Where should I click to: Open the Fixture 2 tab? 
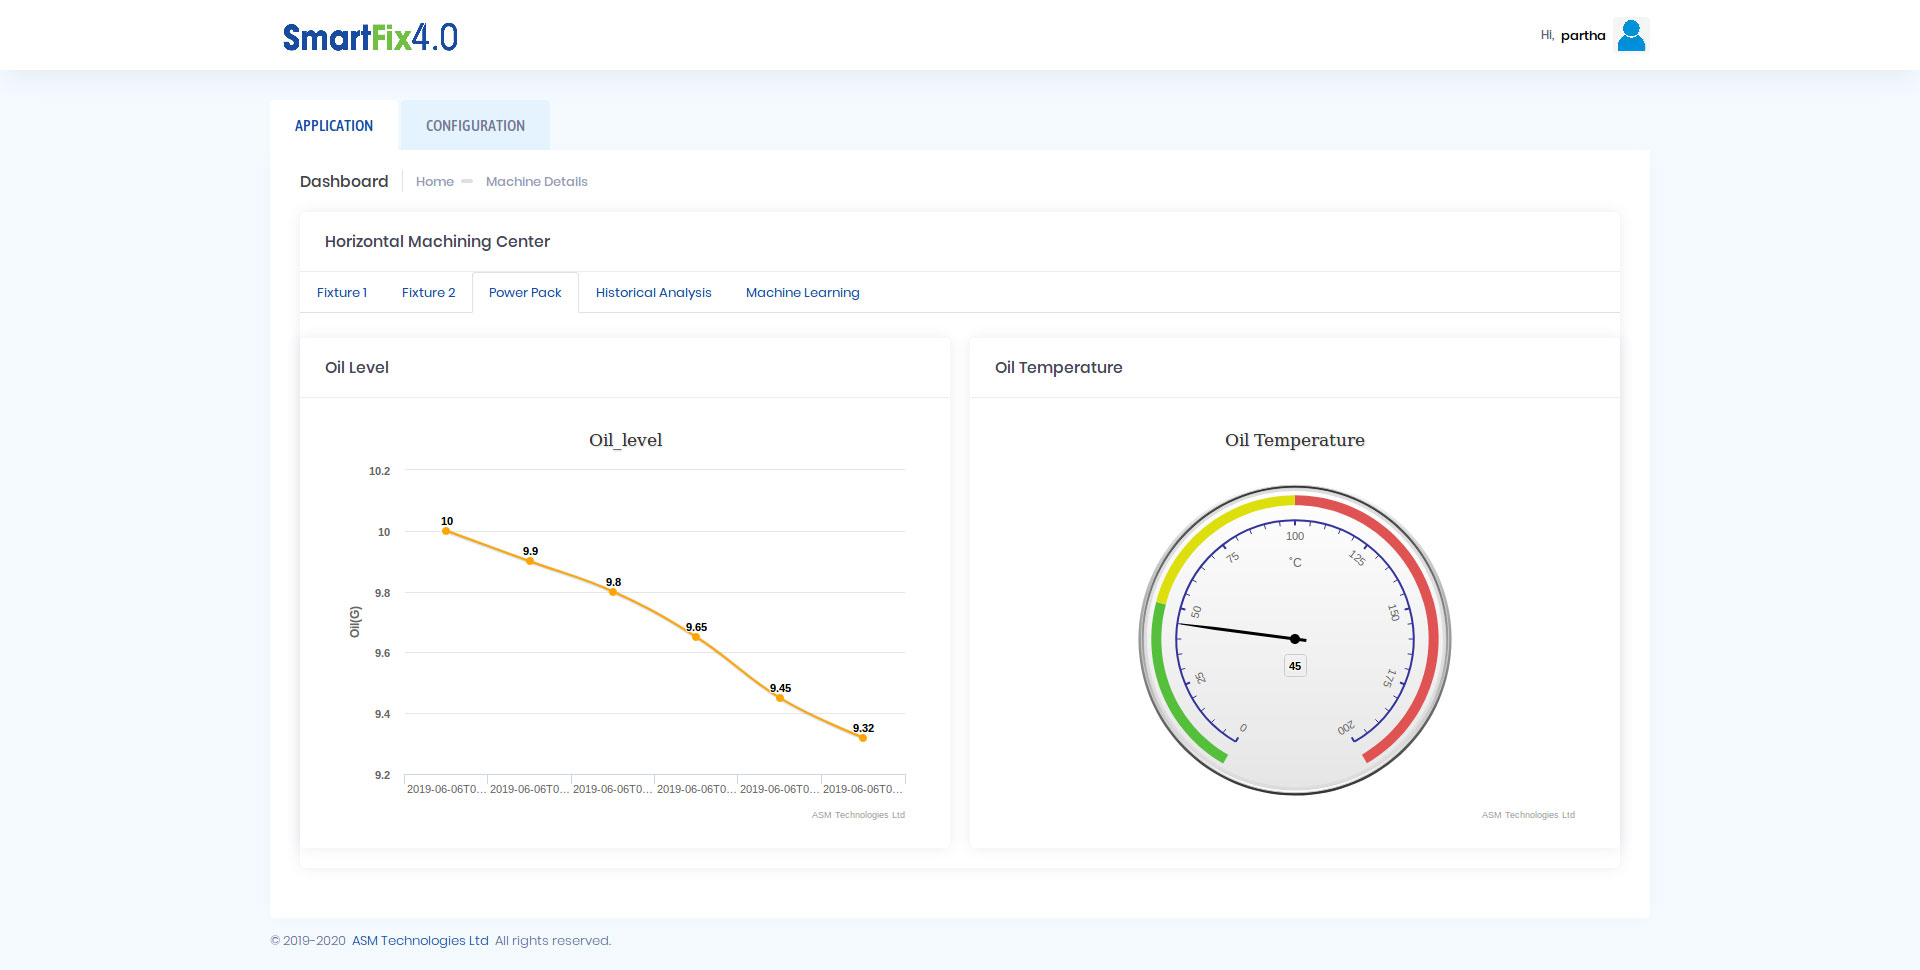point(428,293)
